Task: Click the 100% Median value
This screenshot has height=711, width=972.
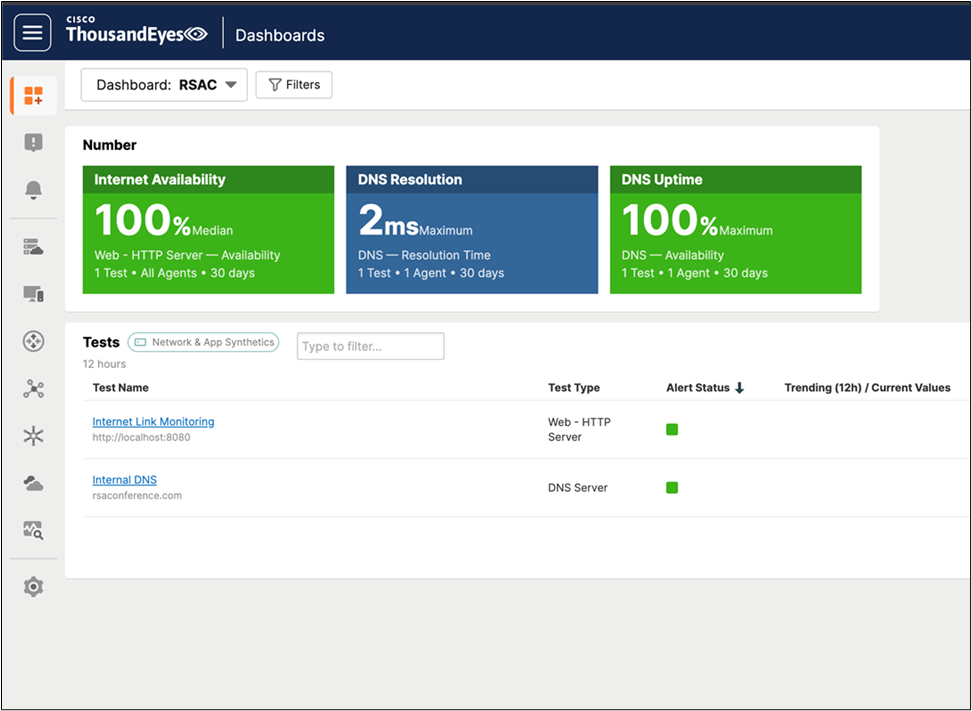Action: pos(164,221)
